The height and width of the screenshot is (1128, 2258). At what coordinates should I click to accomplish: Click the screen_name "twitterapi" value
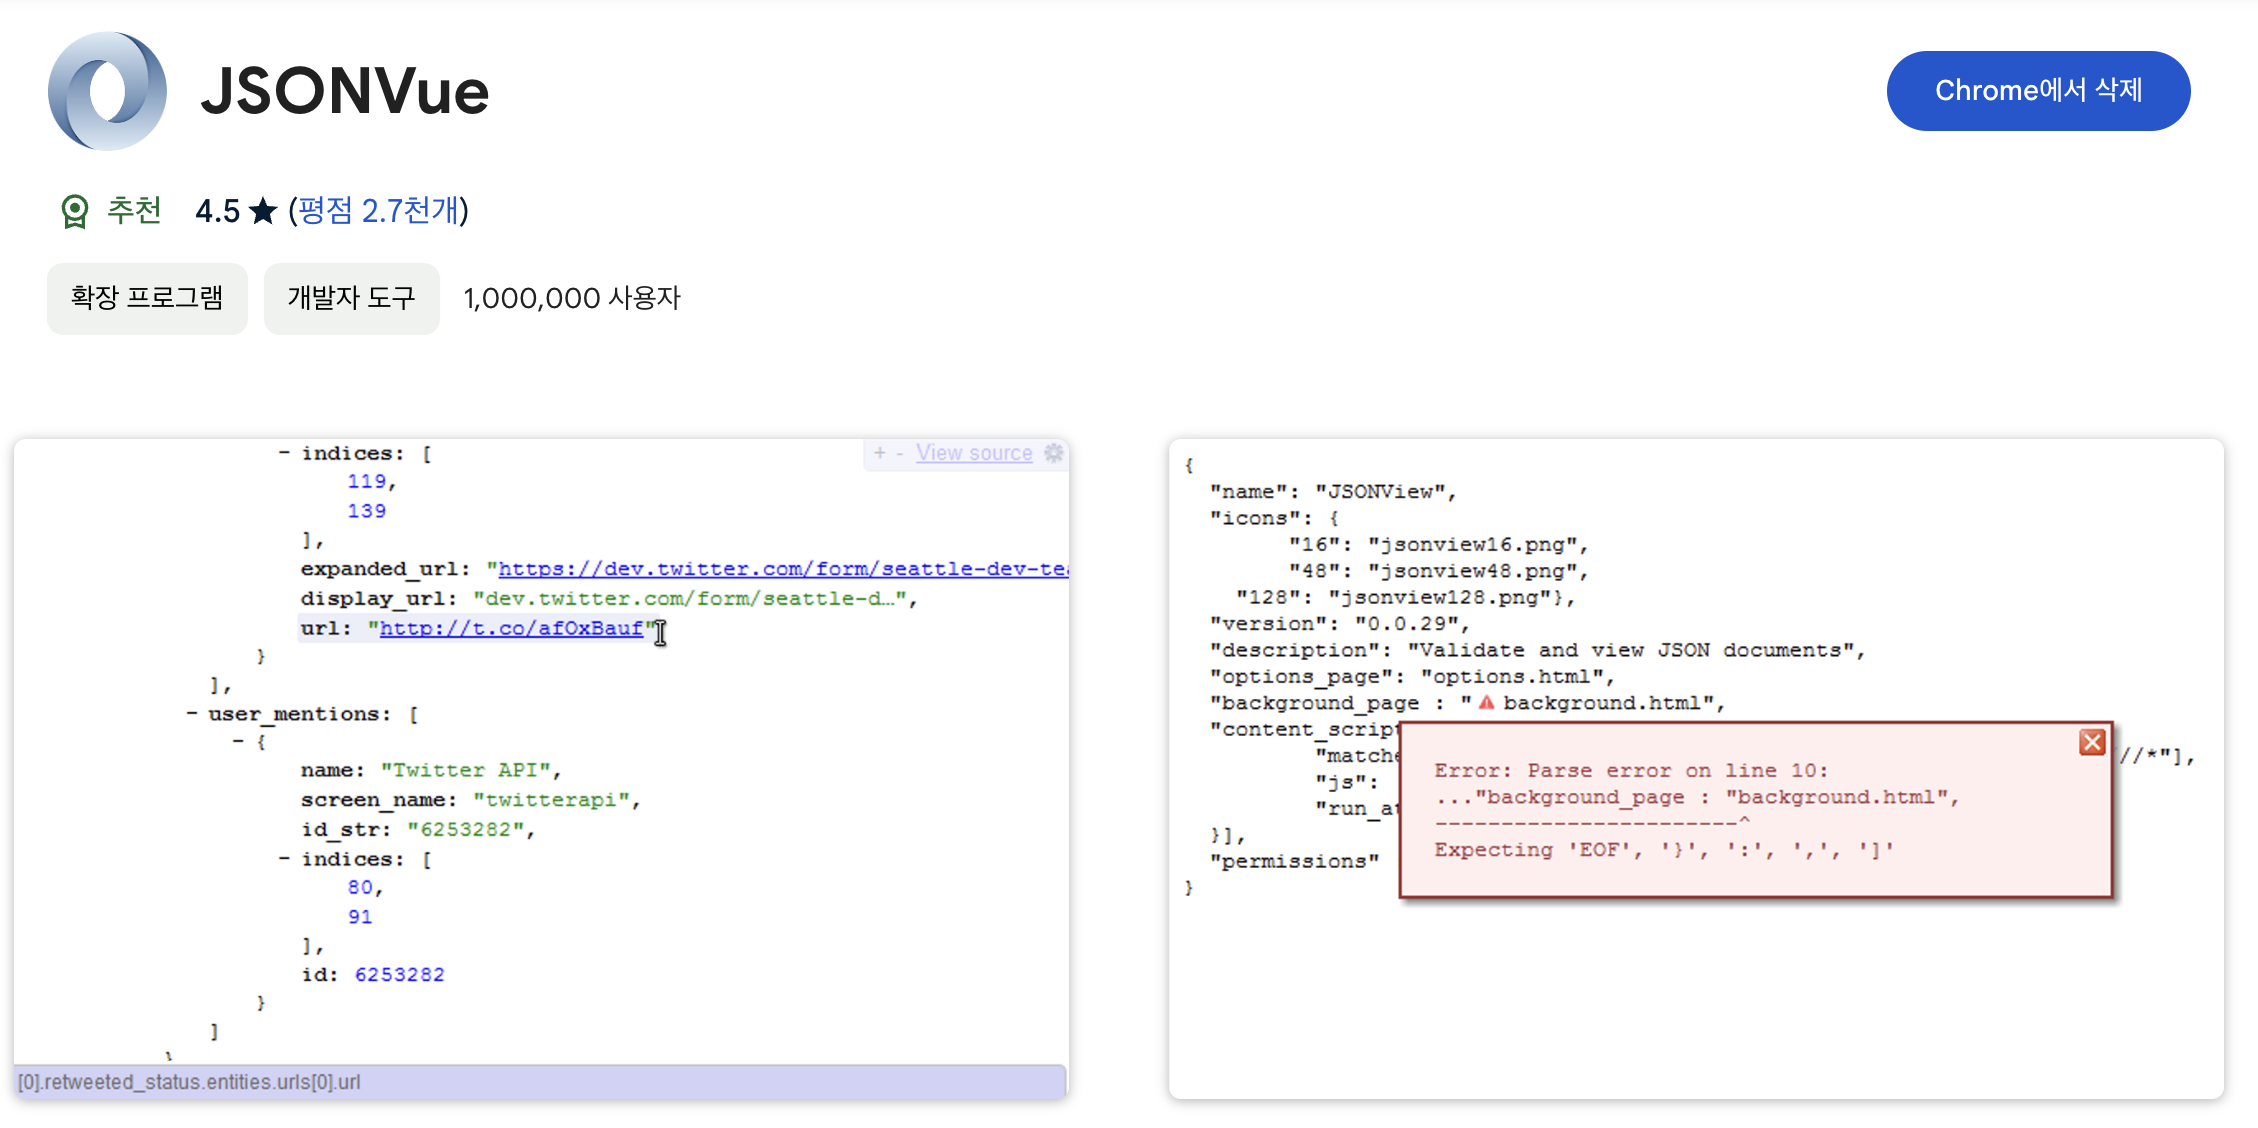click(x=551, y=800)
